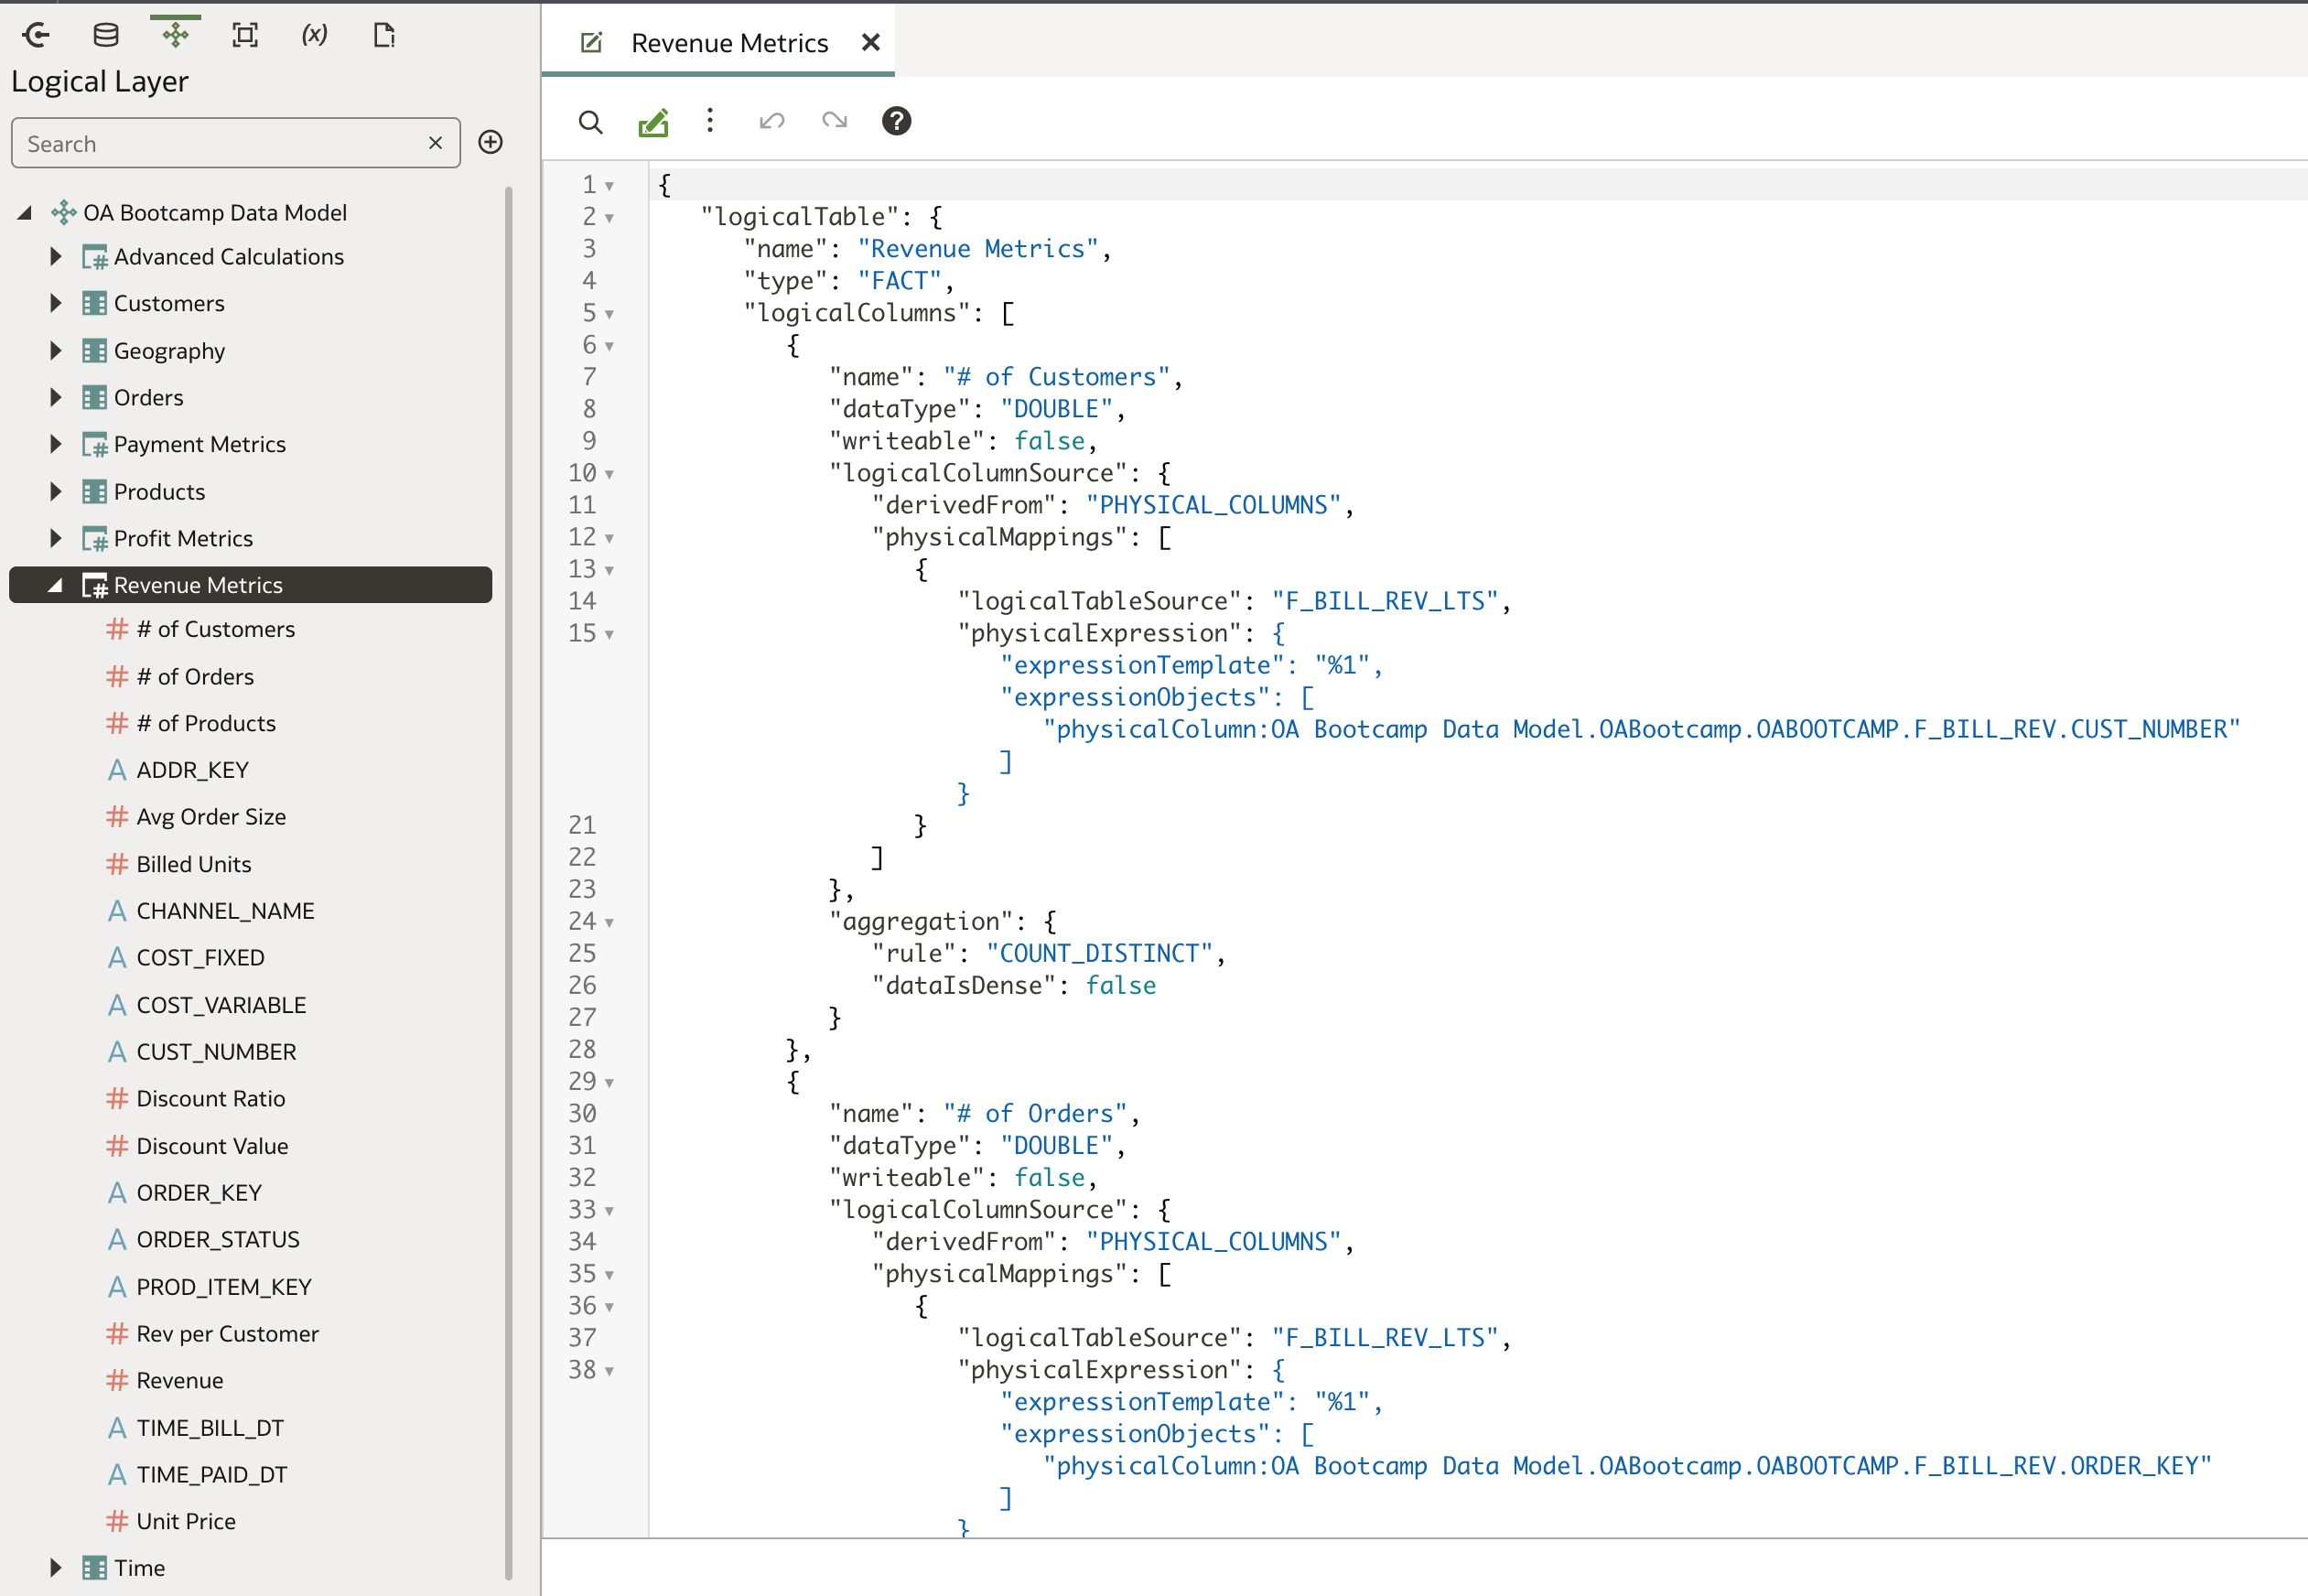The height and width of the screenshot is (1596, 2308).
Task: Select the Discount Value column
Action: (x=212, y=1145)
